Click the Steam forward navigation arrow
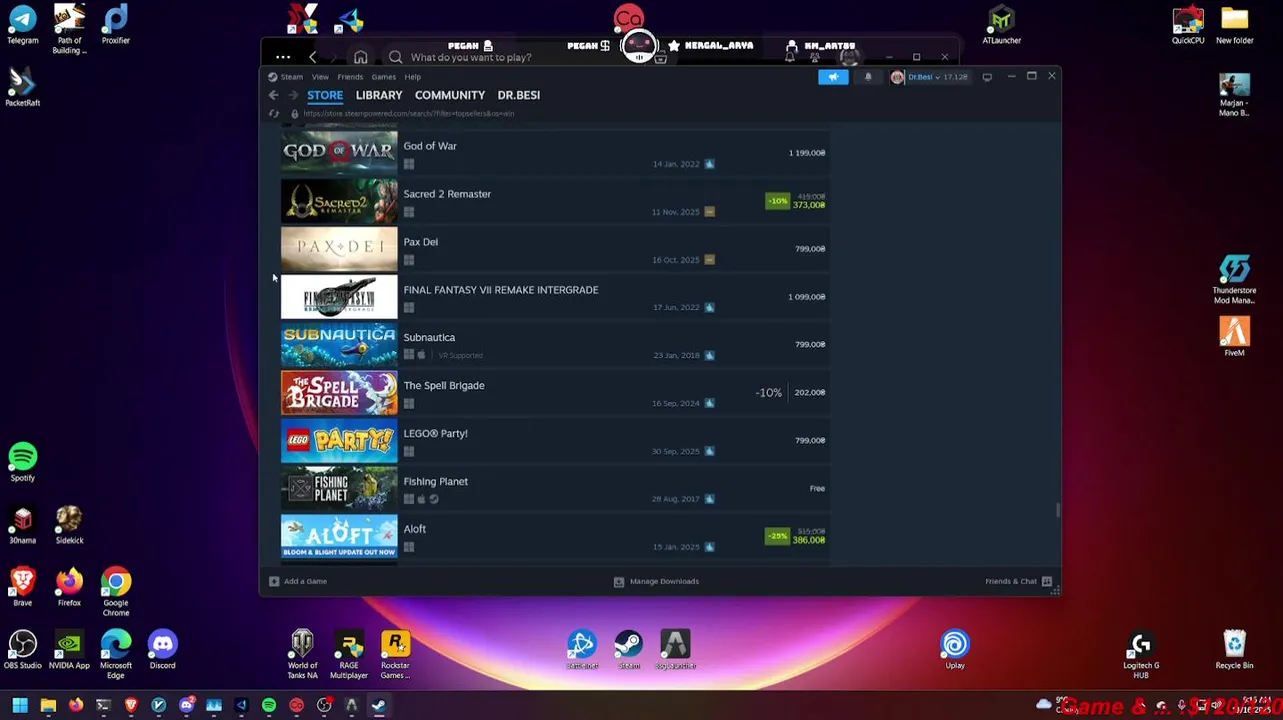Image resolution: width=1283 pixels, height=720 pixels. [x=293, y=95]
